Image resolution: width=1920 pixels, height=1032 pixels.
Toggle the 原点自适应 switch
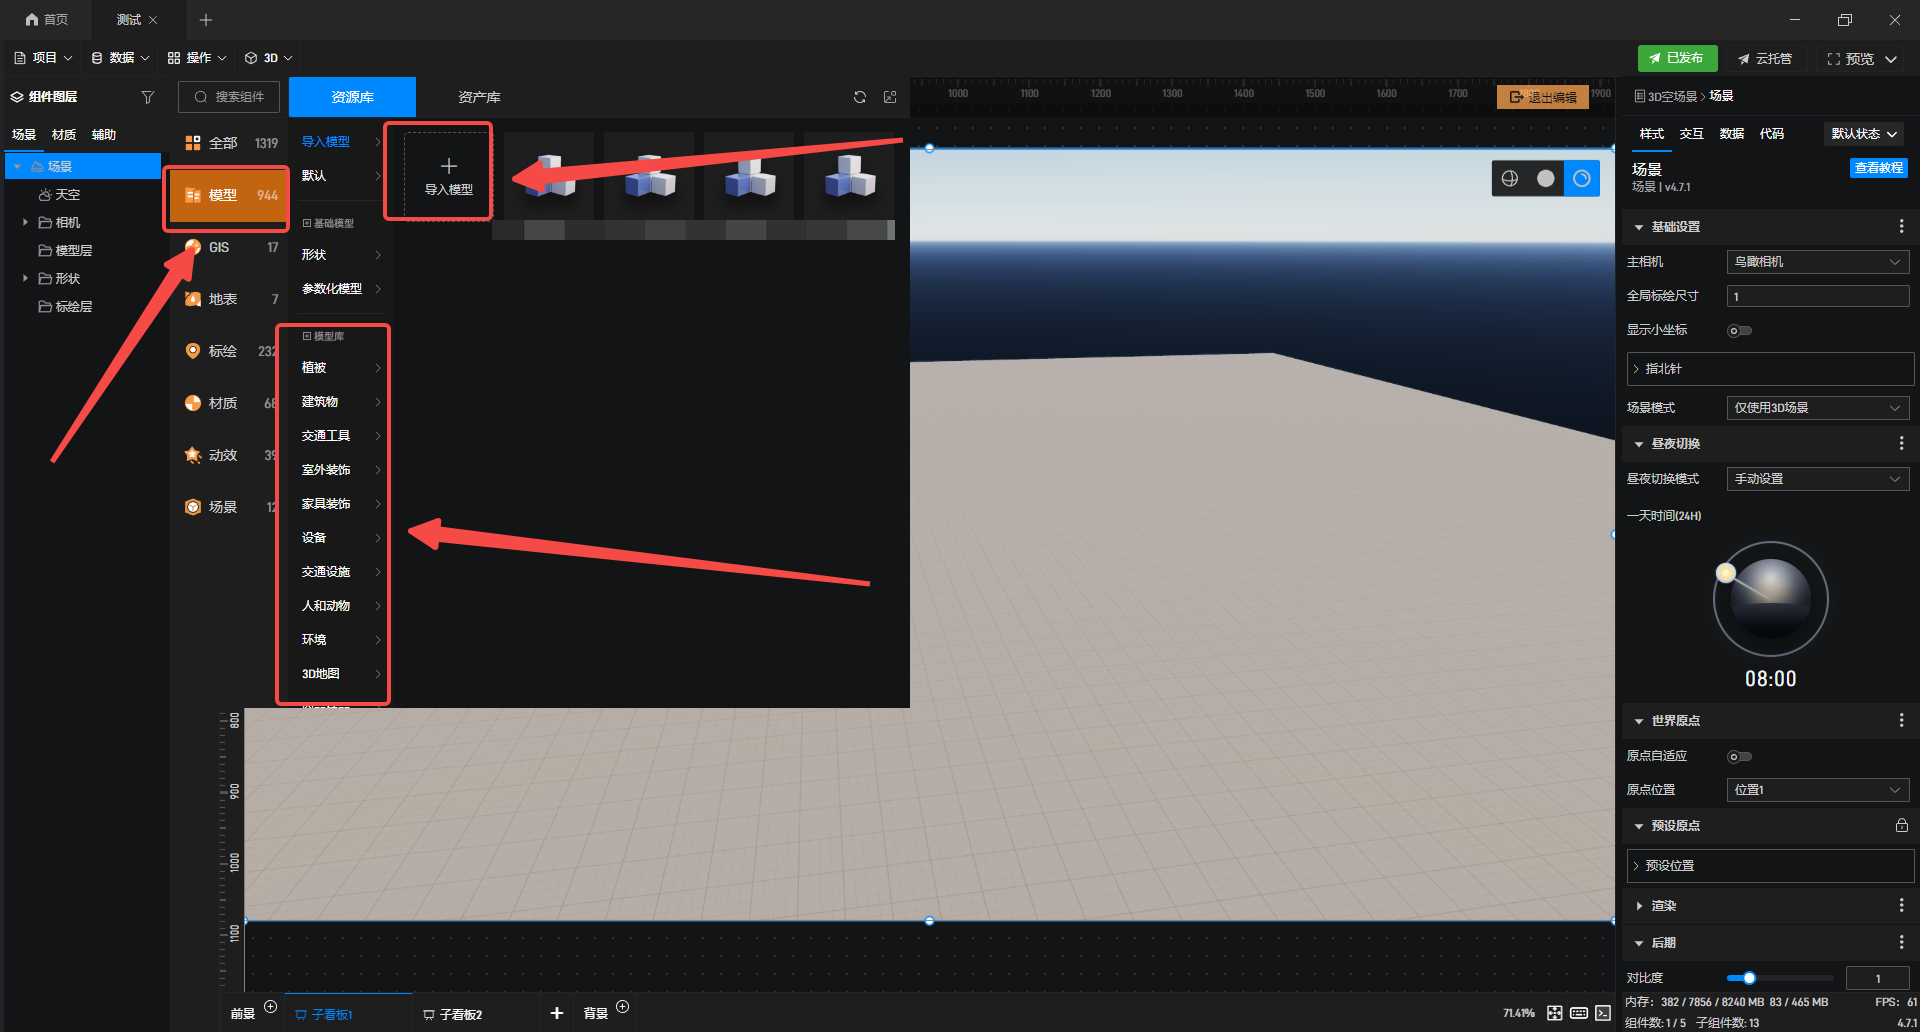pyautogui.click(x=1739, y=757)
